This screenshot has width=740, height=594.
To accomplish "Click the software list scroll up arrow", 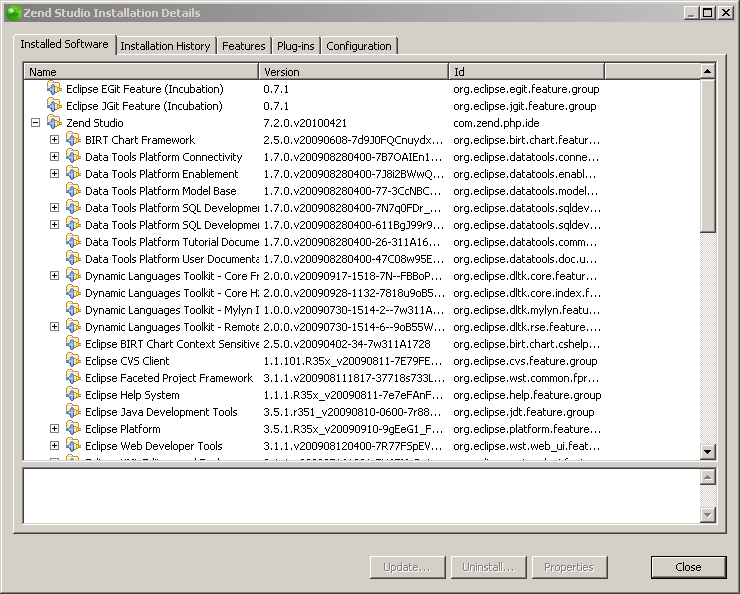I will pos(707,71).
